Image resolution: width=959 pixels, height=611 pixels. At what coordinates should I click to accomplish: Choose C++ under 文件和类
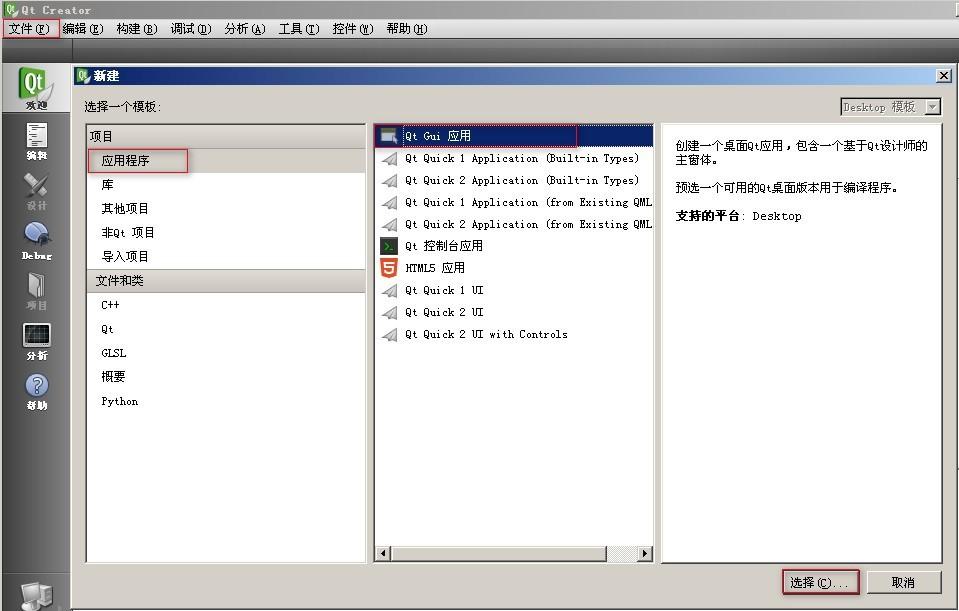(x=113, y=304)
